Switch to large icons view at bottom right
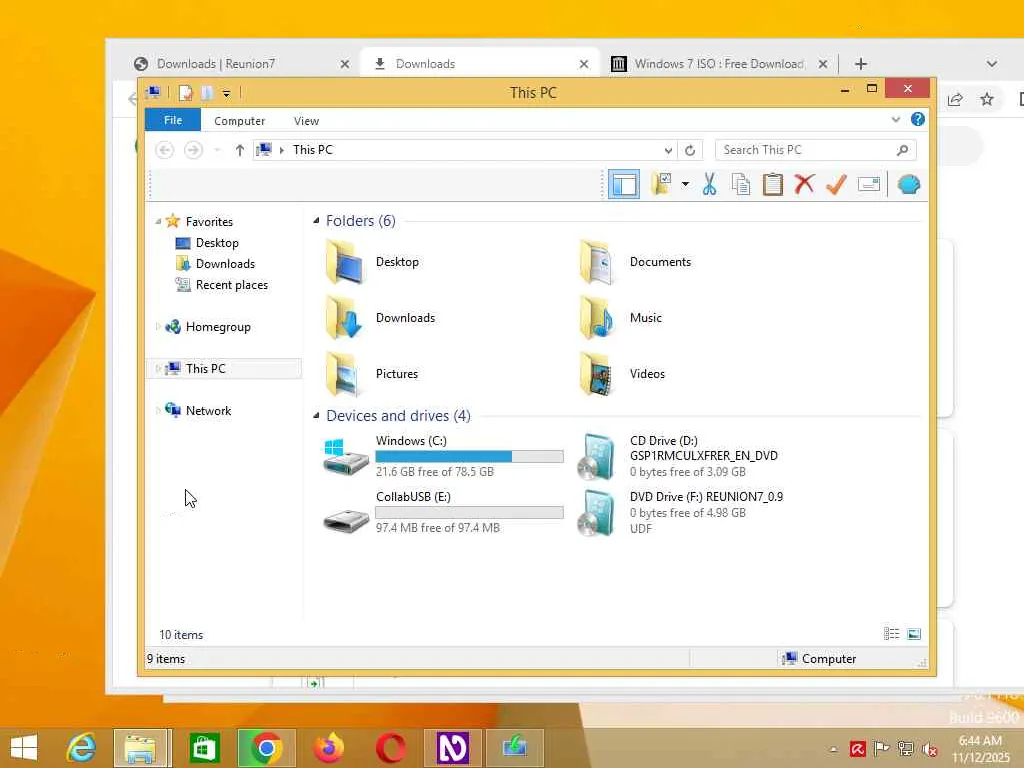1024x768 pixels. coord(914,633)
